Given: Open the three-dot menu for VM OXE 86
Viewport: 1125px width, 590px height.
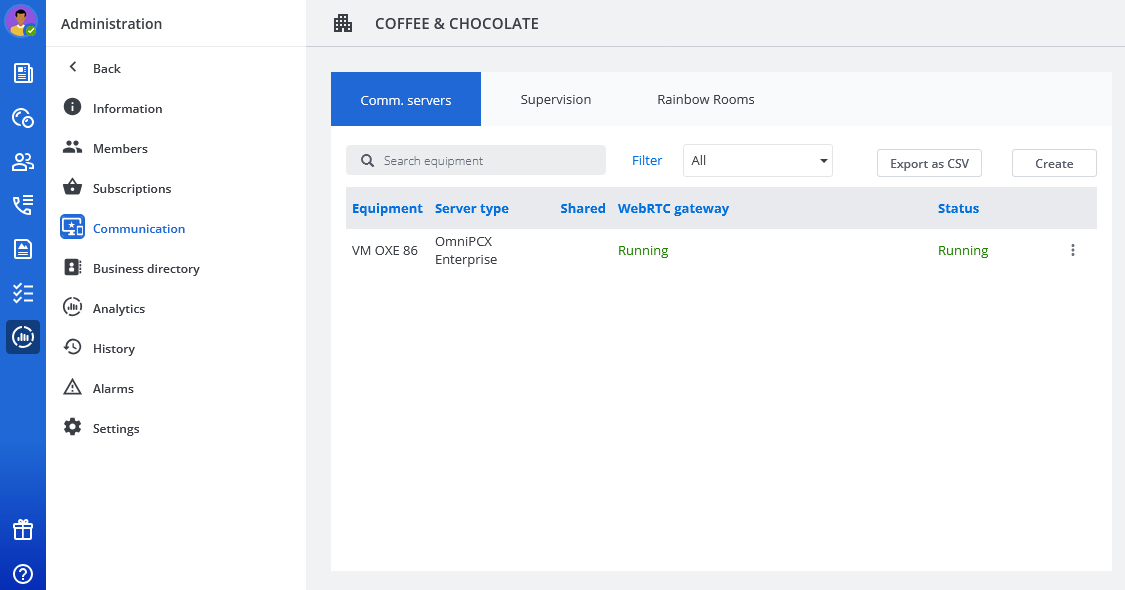Looking at the screenshot, I should pos(1073,251).
